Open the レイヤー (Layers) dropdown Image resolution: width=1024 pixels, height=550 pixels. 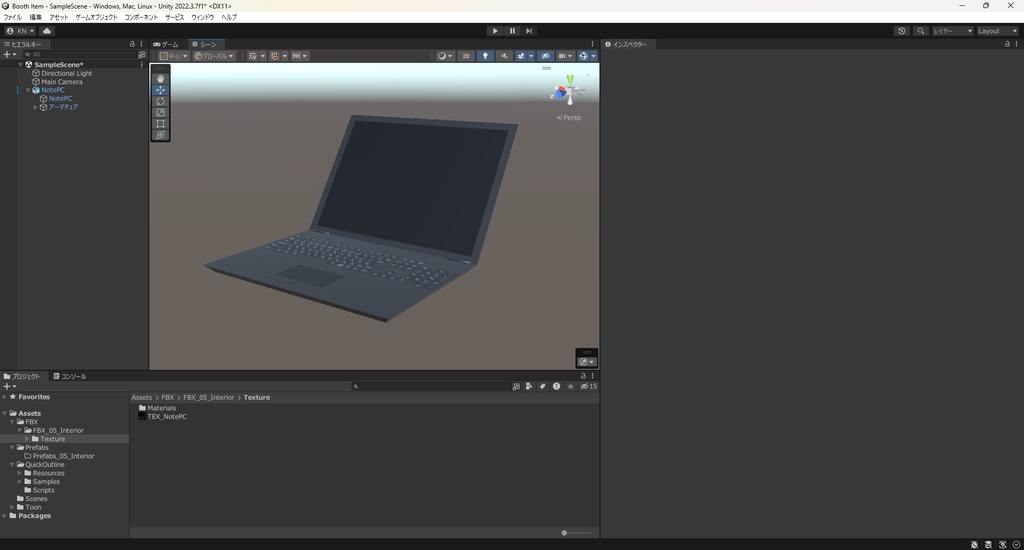click(x=952, y=31)
